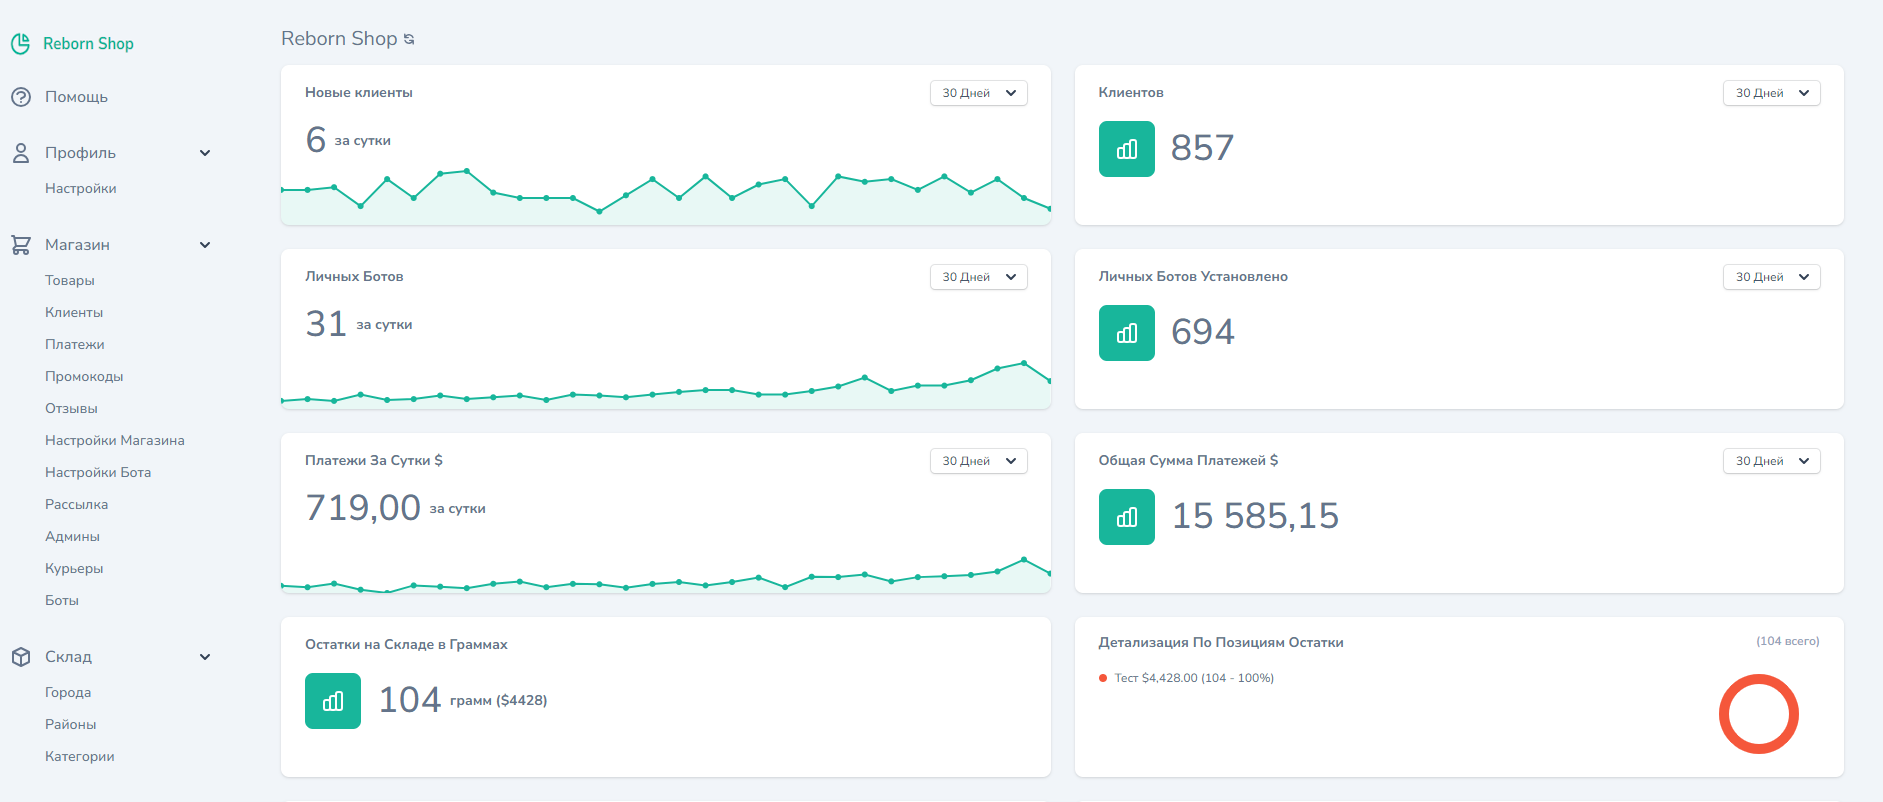Open 30 Дней dropdown in Новые клиенты card
The width and height of the screenshot is (1883, 802).
coord(978,93)
